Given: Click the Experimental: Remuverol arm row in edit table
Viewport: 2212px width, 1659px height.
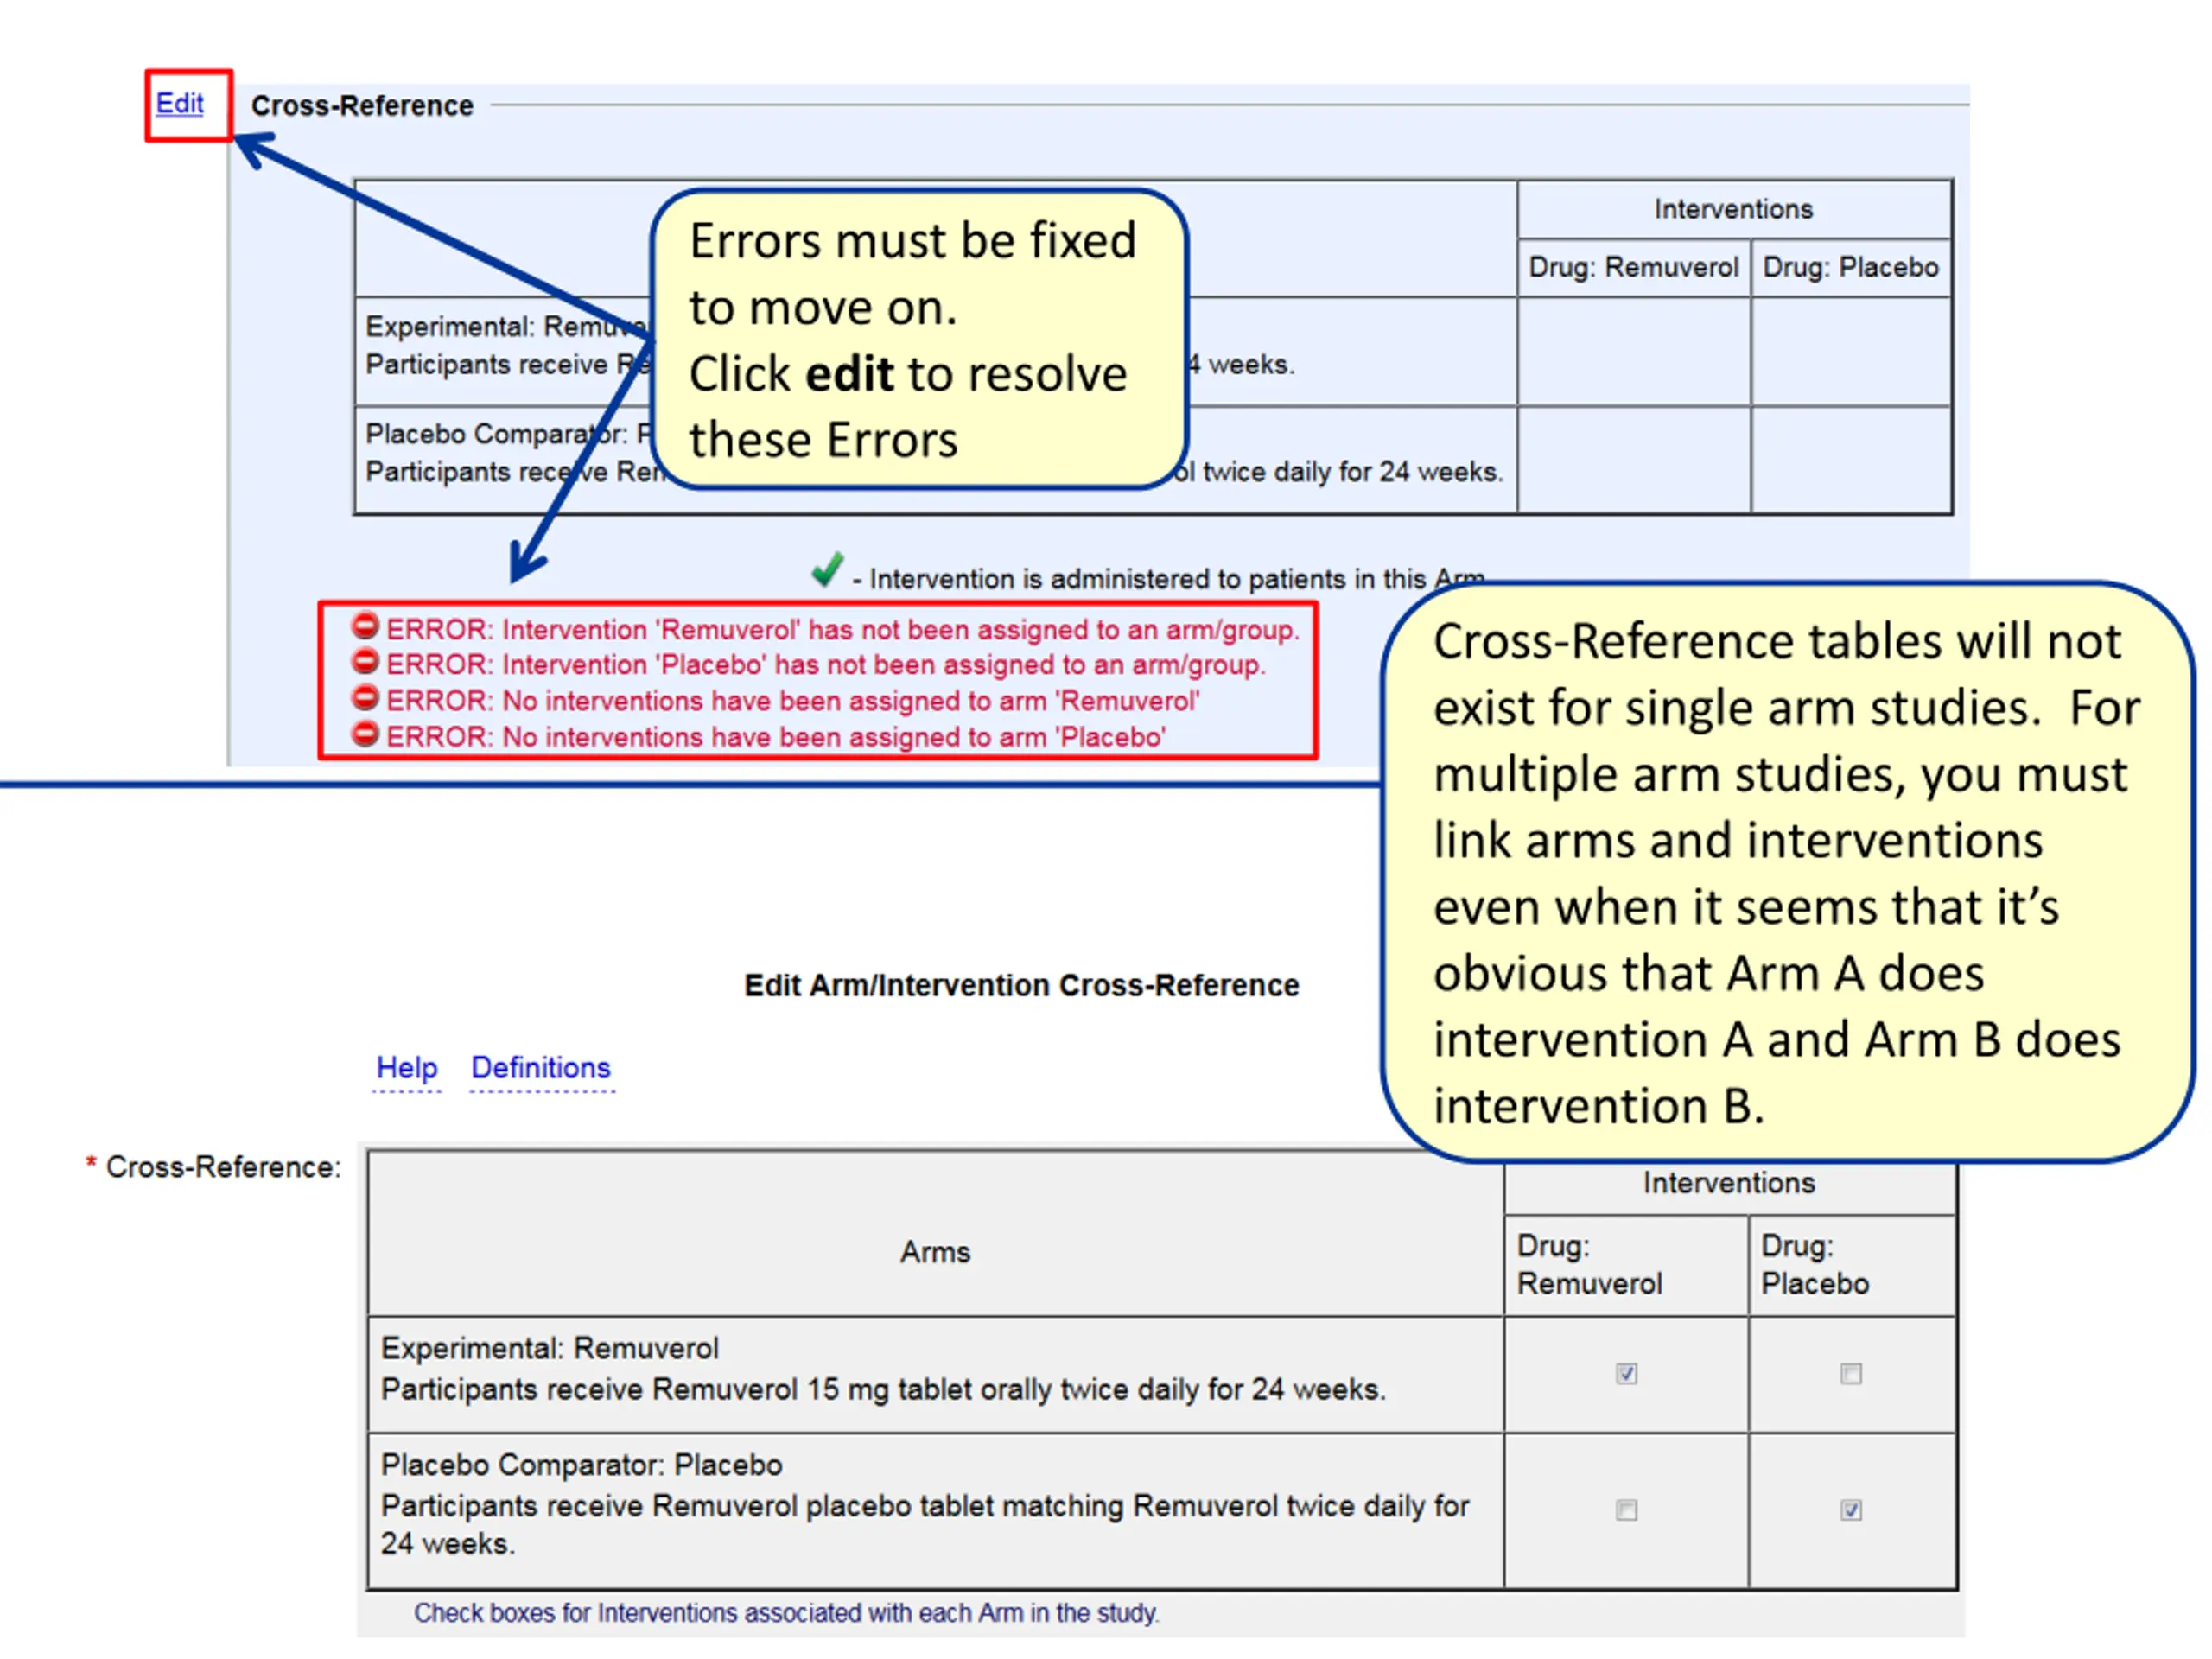Looking at the screenshot, I should pyautogui.click(x=935, y=1373).
